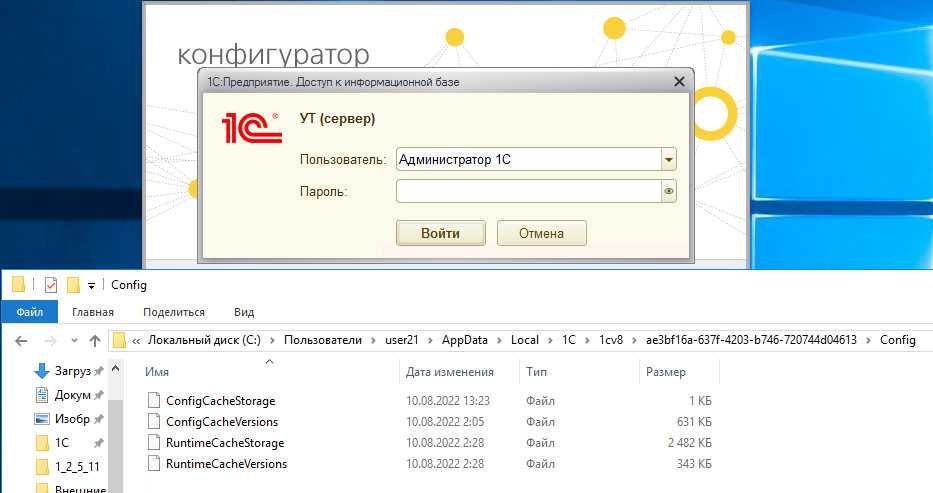933x493 pixels.
Task: Click the Properties checkmark quick access icon
Action: click(51, 285)
